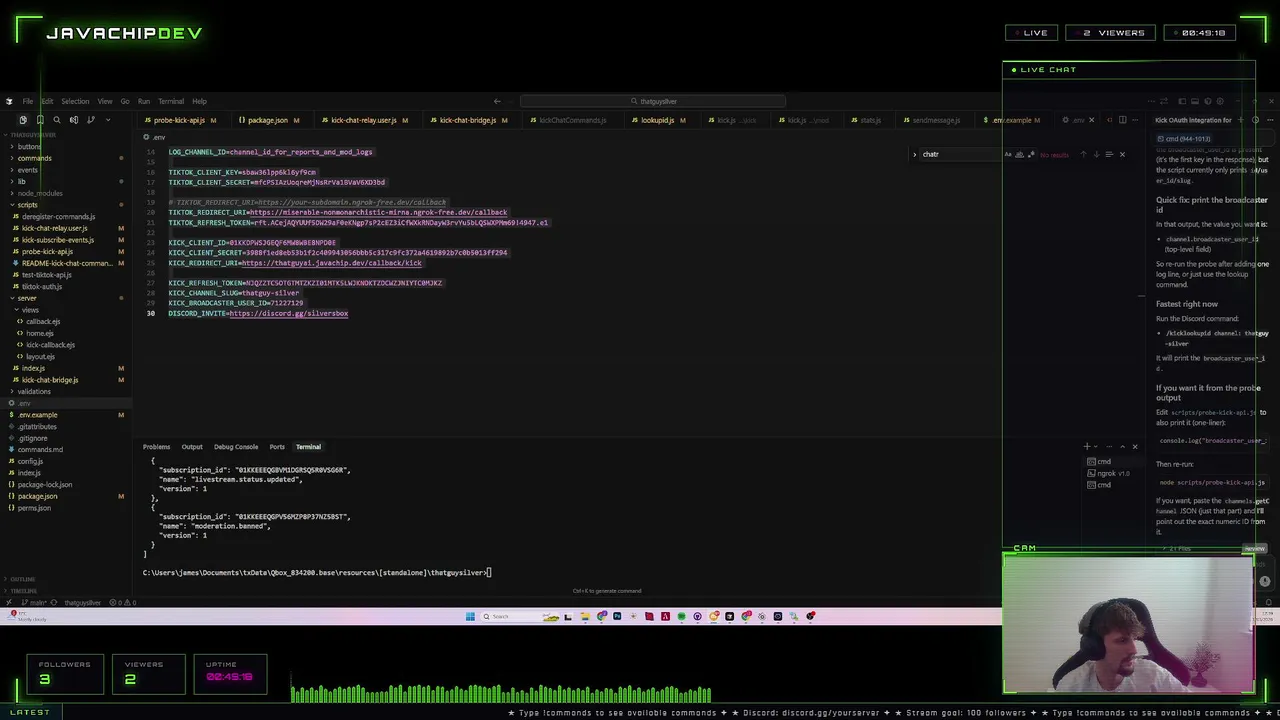The height and width of the screenshot is (720, 1280).
Task: Click find in selection icon in find widget
Action: tap(1108, 154)
